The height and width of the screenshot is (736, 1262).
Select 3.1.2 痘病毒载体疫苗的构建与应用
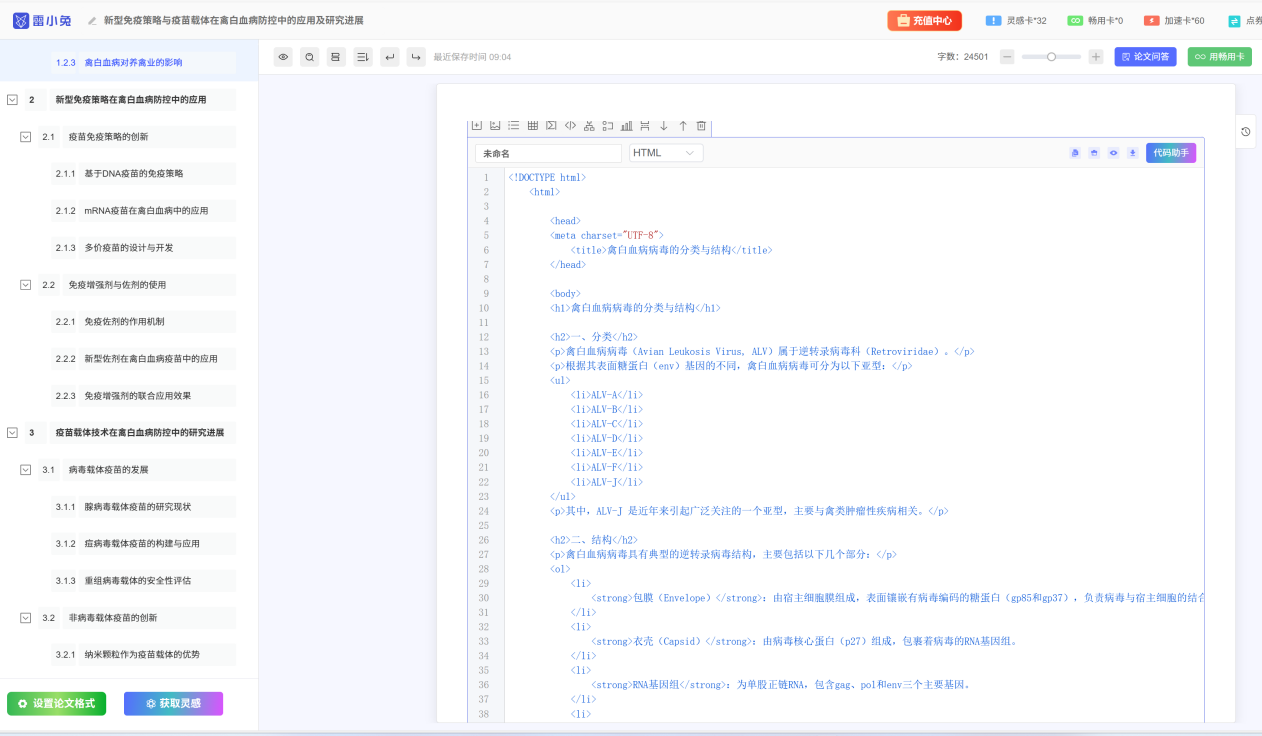tap(143, 544)
